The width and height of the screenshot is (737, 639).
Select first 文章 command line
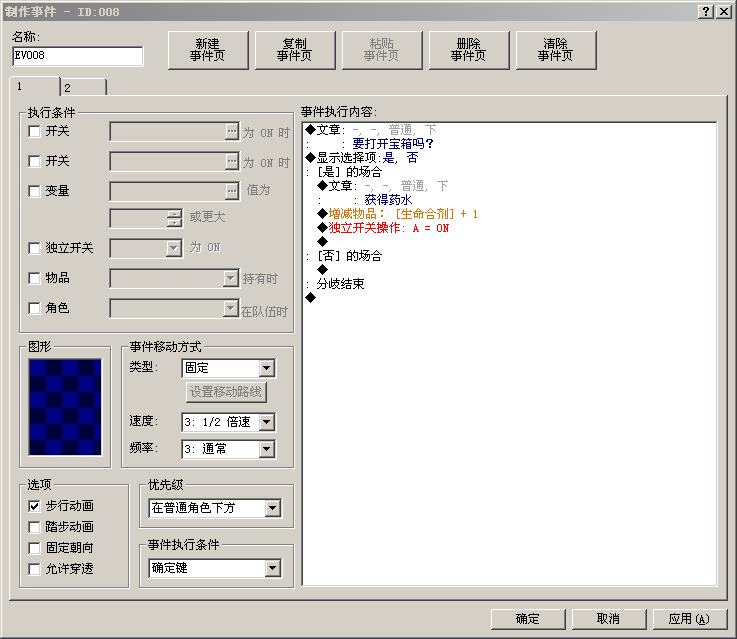click(371, 130)
